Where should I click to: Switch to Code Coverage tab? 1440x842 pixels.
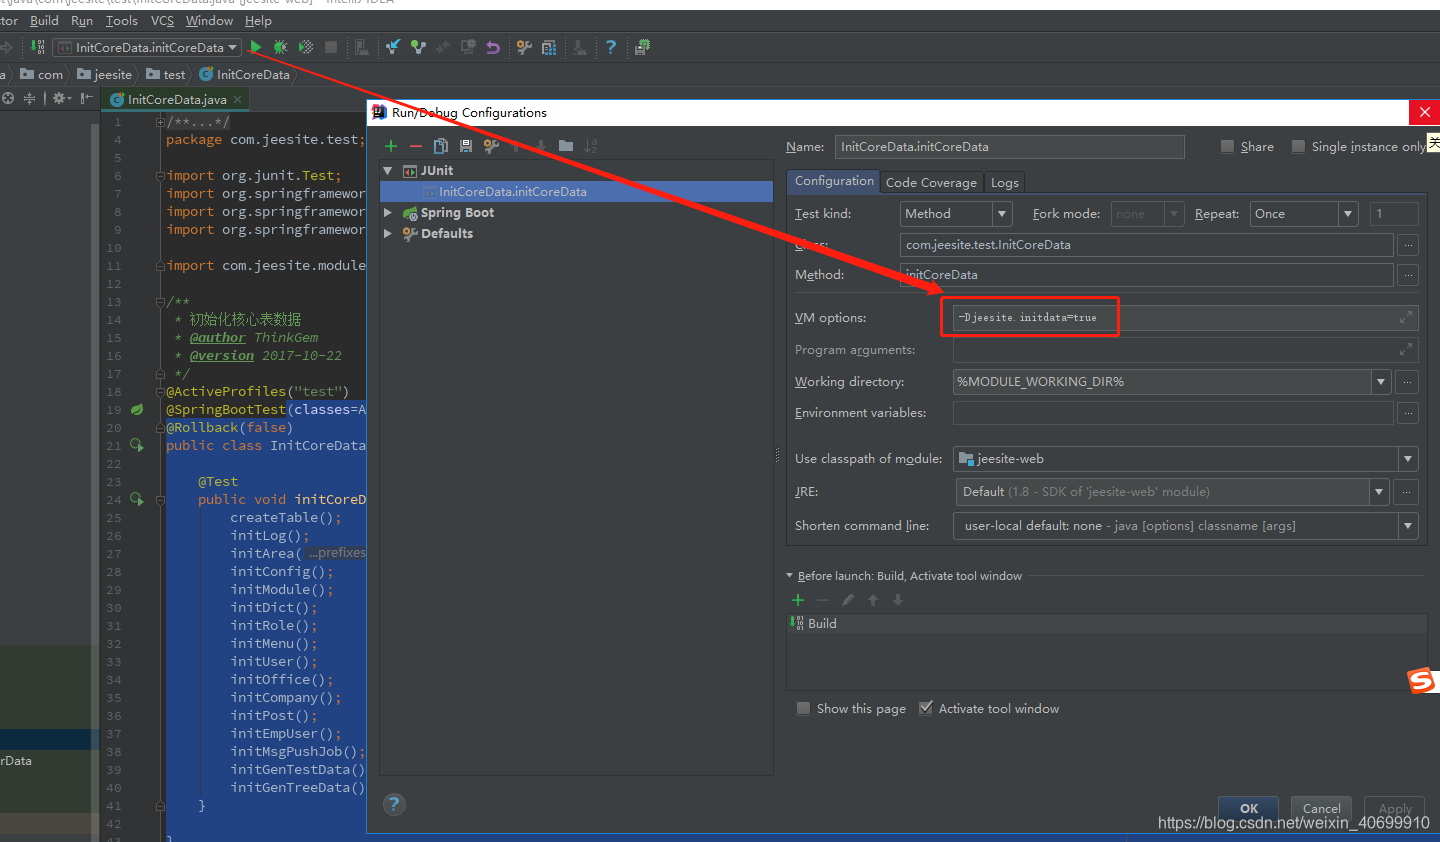931,182
